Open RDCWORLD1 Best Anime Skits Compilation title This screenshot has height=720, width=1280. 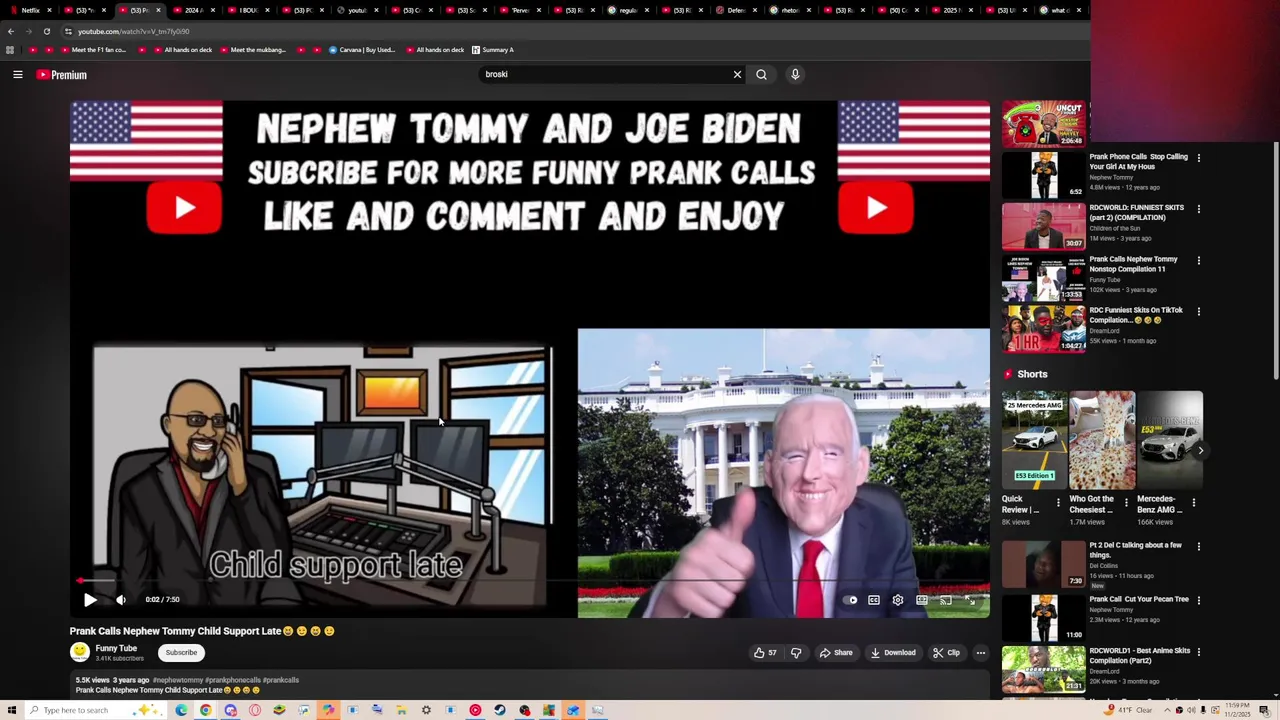point(1140,655)
